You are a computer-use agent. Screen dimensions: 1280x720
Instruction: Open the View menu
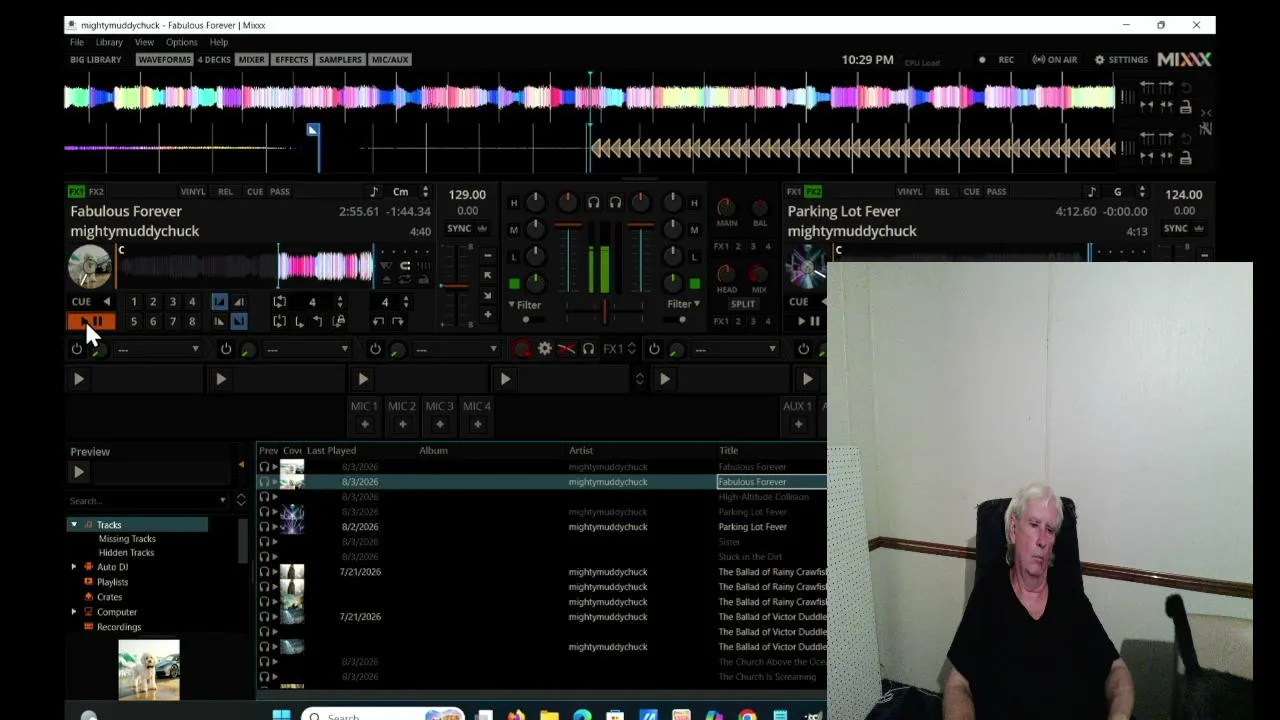[x=144, y=42]
